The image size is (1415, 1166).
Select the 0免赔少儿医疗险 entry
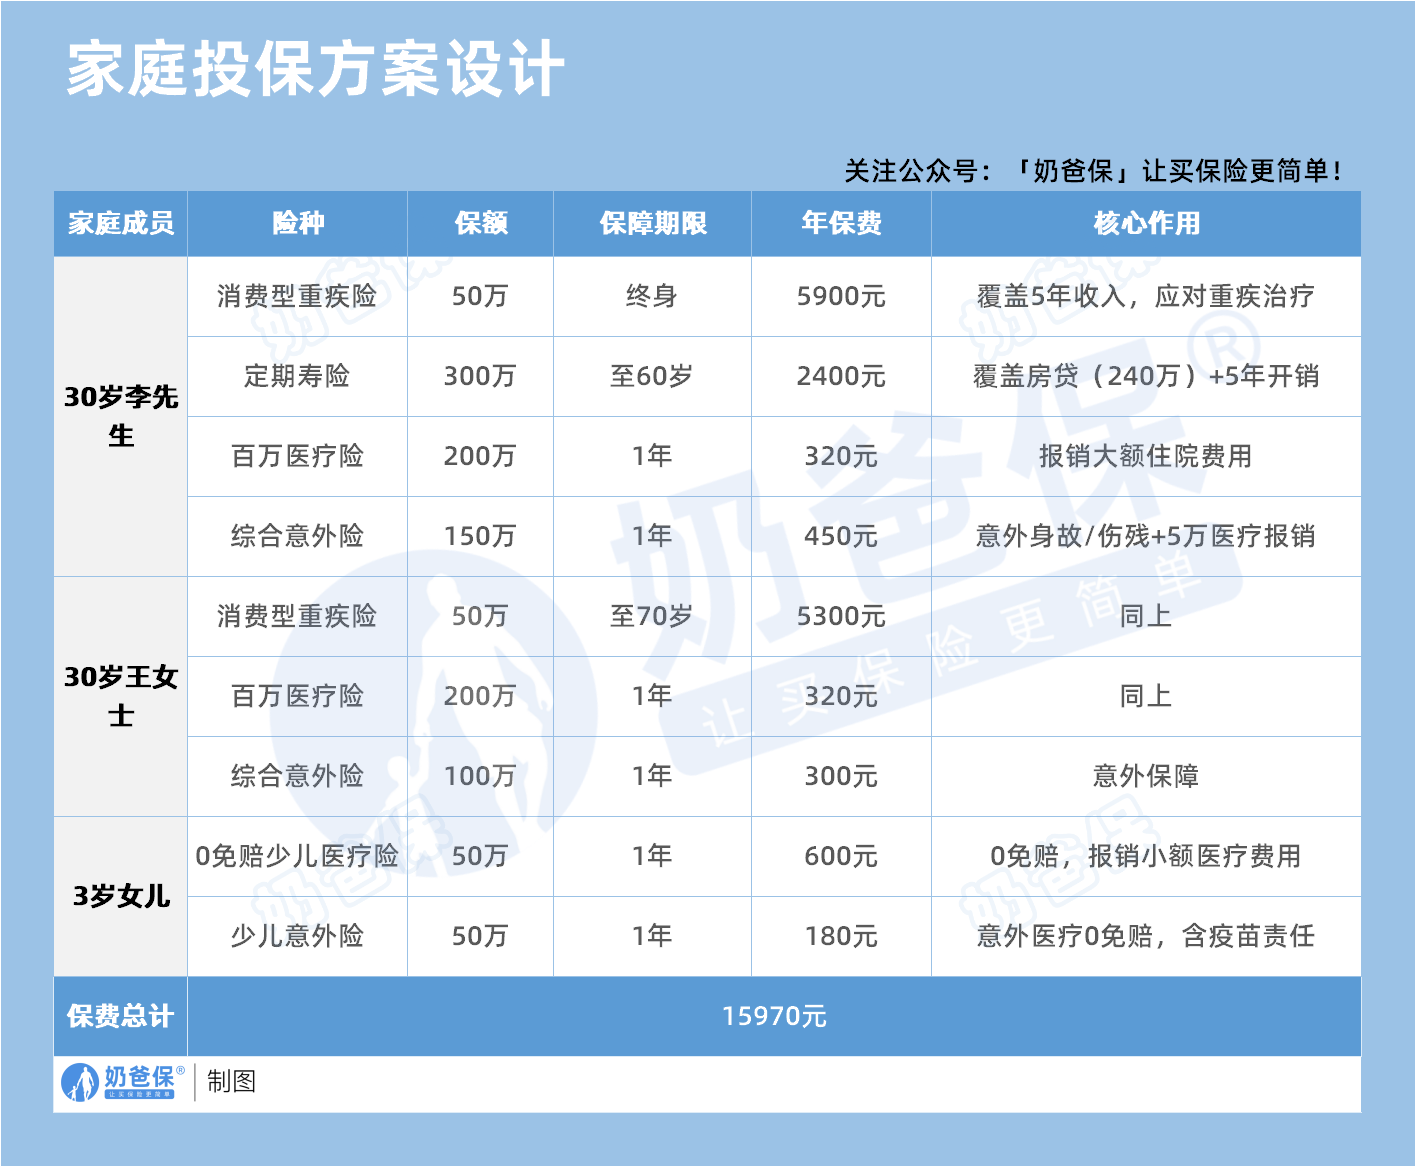click(x=297, y=856)
